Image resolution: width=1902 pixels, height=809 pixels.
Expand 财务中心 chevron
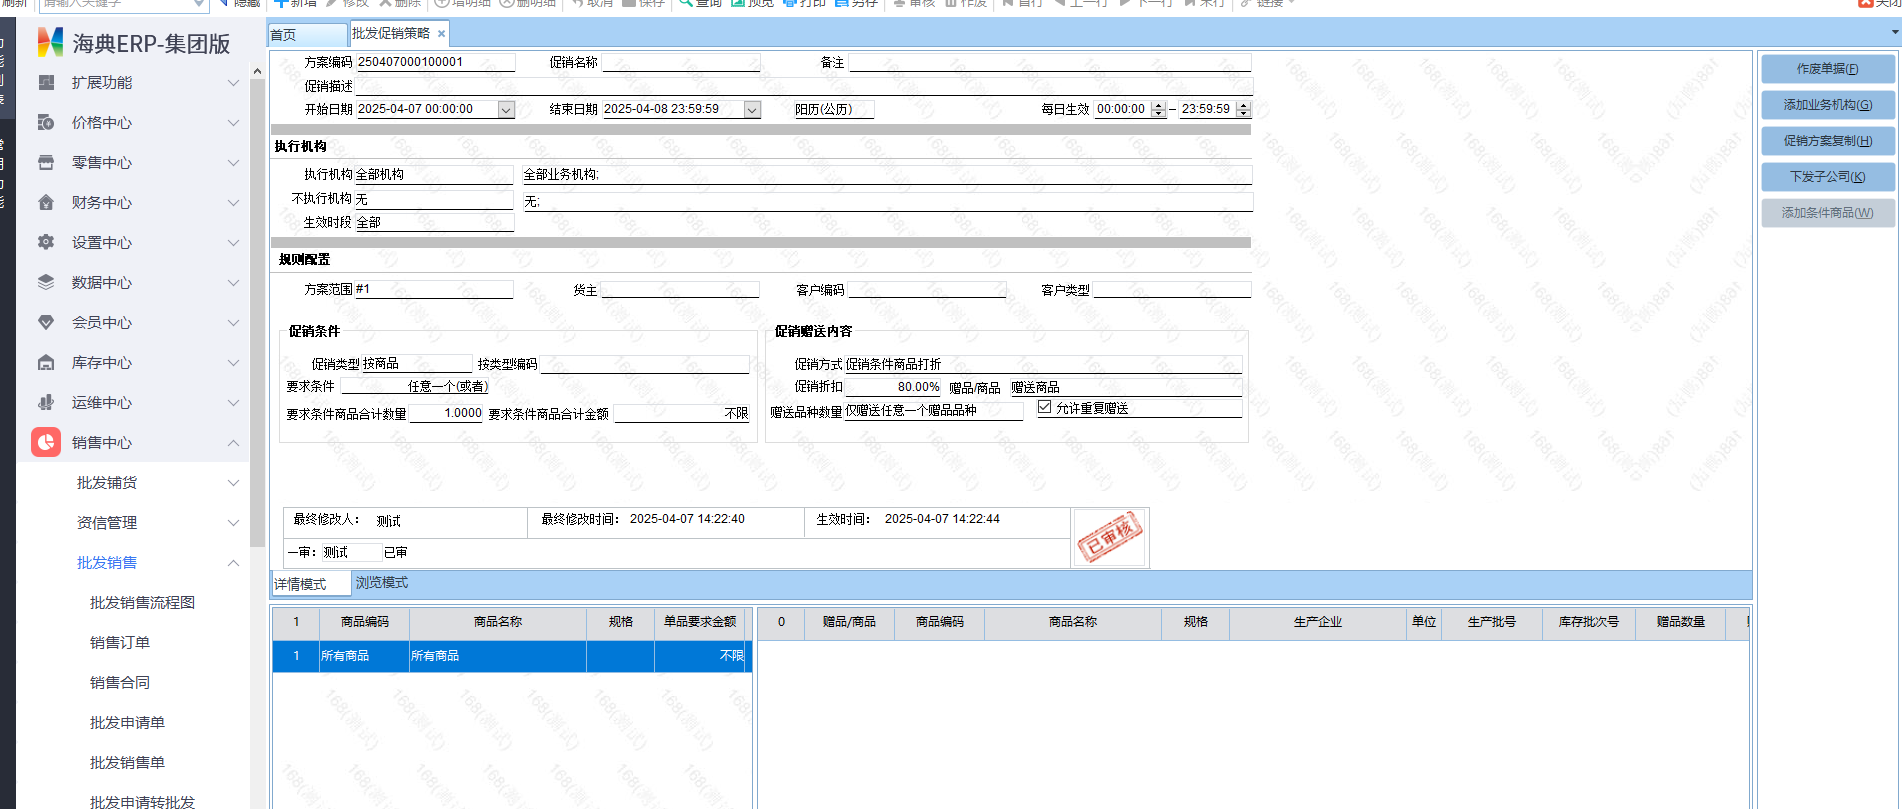tap(233, 203)
